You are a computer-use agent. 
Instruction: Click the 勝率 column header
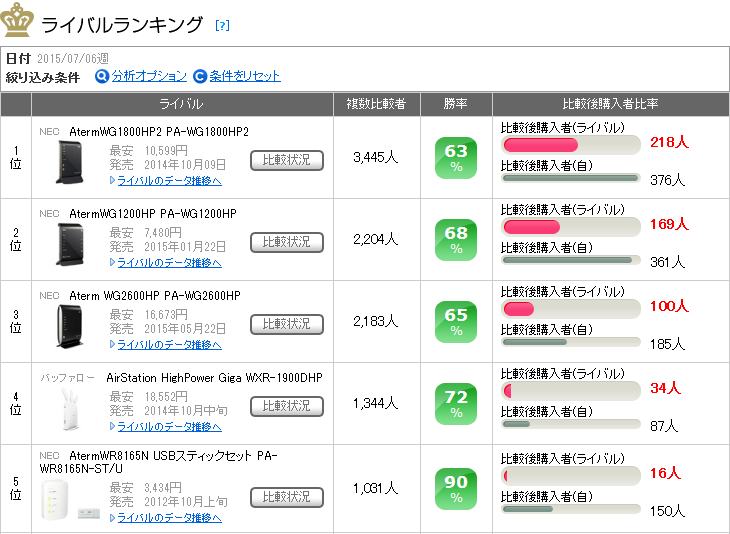click(x=456, y=104)
